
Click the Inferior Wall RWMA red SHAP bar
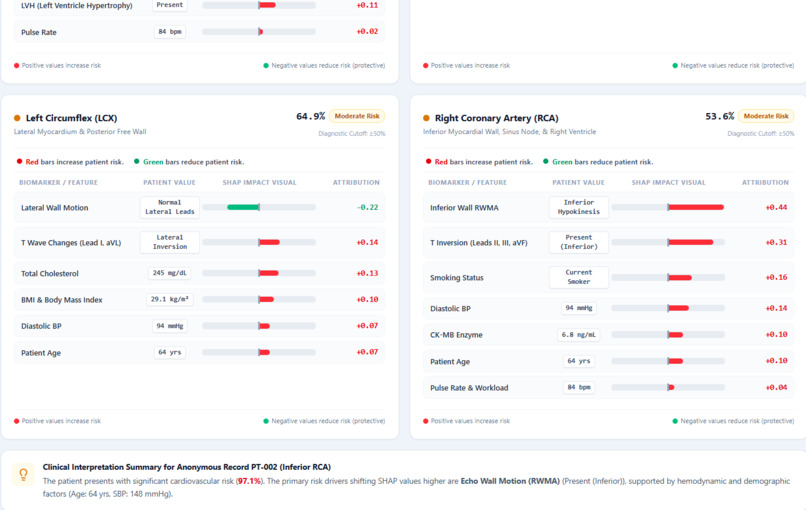695,207
